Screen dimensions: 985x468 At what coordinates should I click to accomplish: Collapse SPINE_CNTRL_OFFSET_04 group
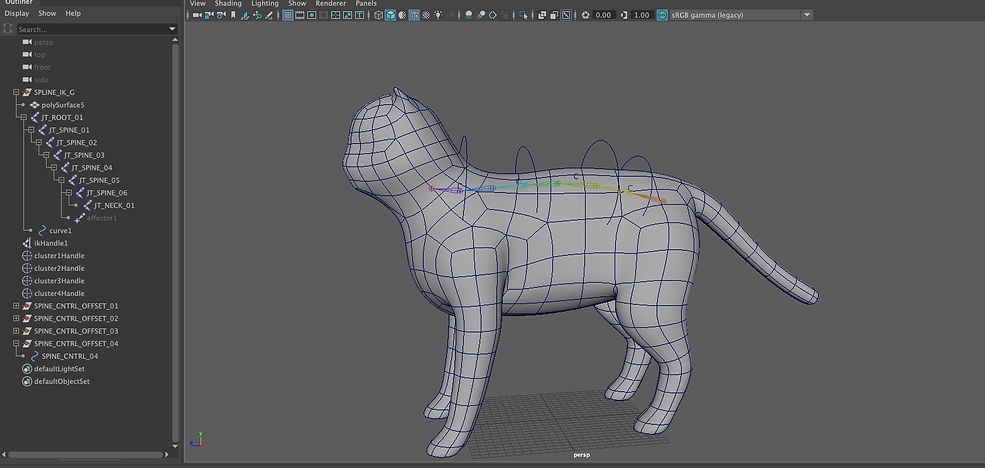click(16, 344)
